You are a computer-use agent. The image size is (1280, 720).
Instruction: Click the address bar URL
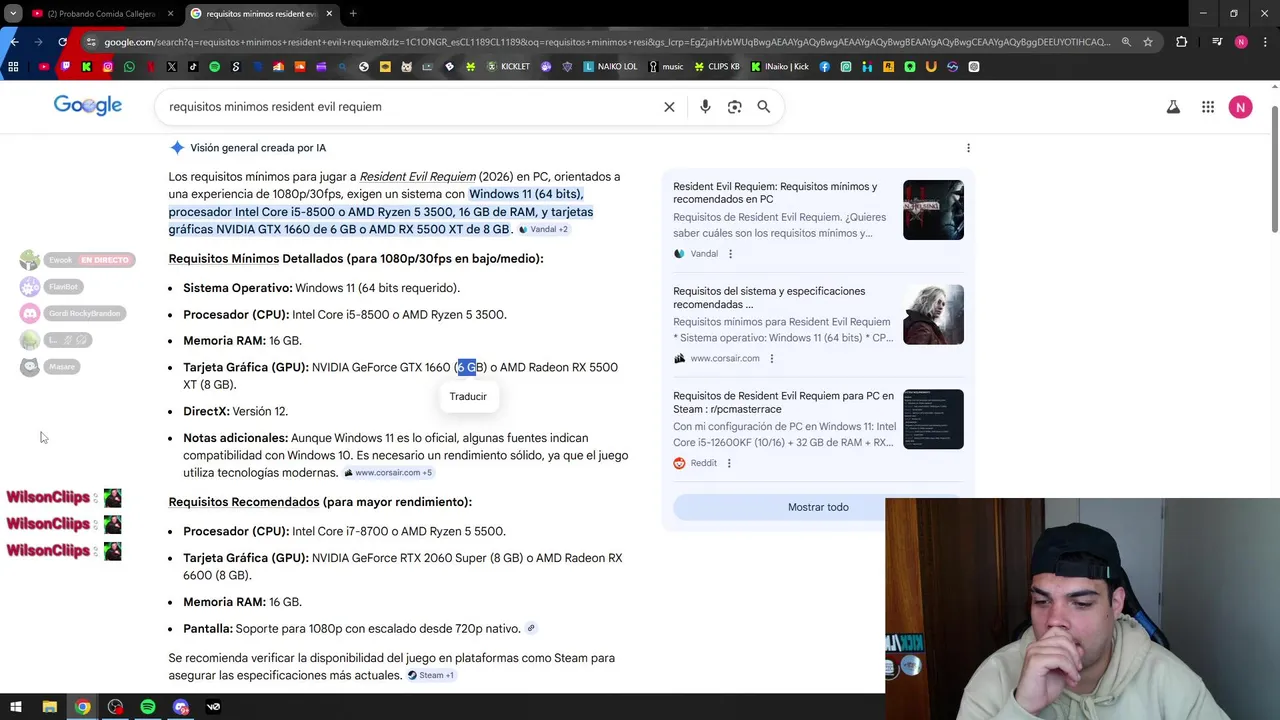607,42
